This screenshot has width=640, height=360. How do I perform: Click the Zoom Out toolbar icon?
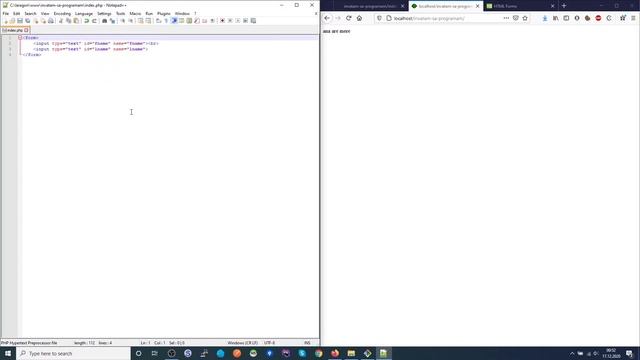point(130,21)
